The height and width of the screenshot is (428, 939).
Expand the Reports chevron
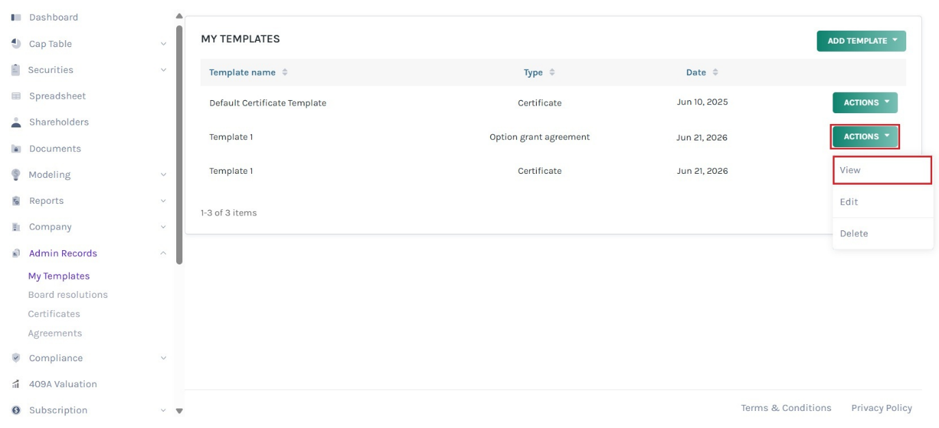point(163,201)
